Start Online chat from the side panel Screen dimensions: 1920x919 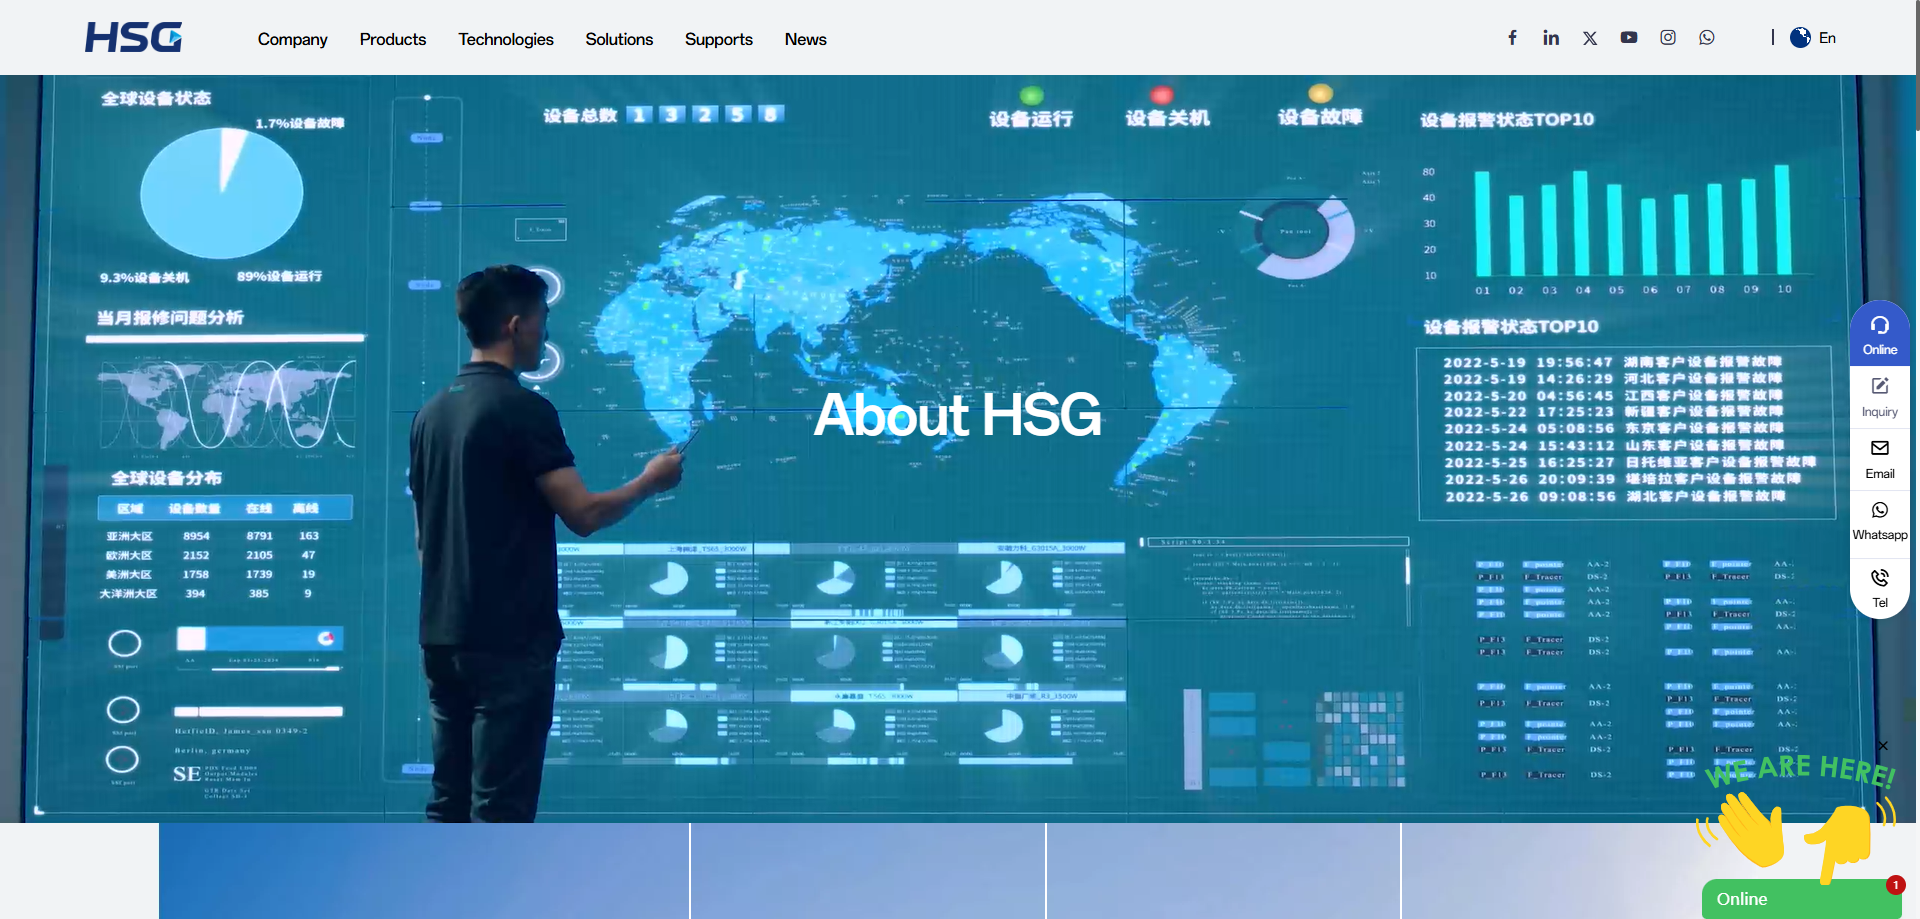1880,334
